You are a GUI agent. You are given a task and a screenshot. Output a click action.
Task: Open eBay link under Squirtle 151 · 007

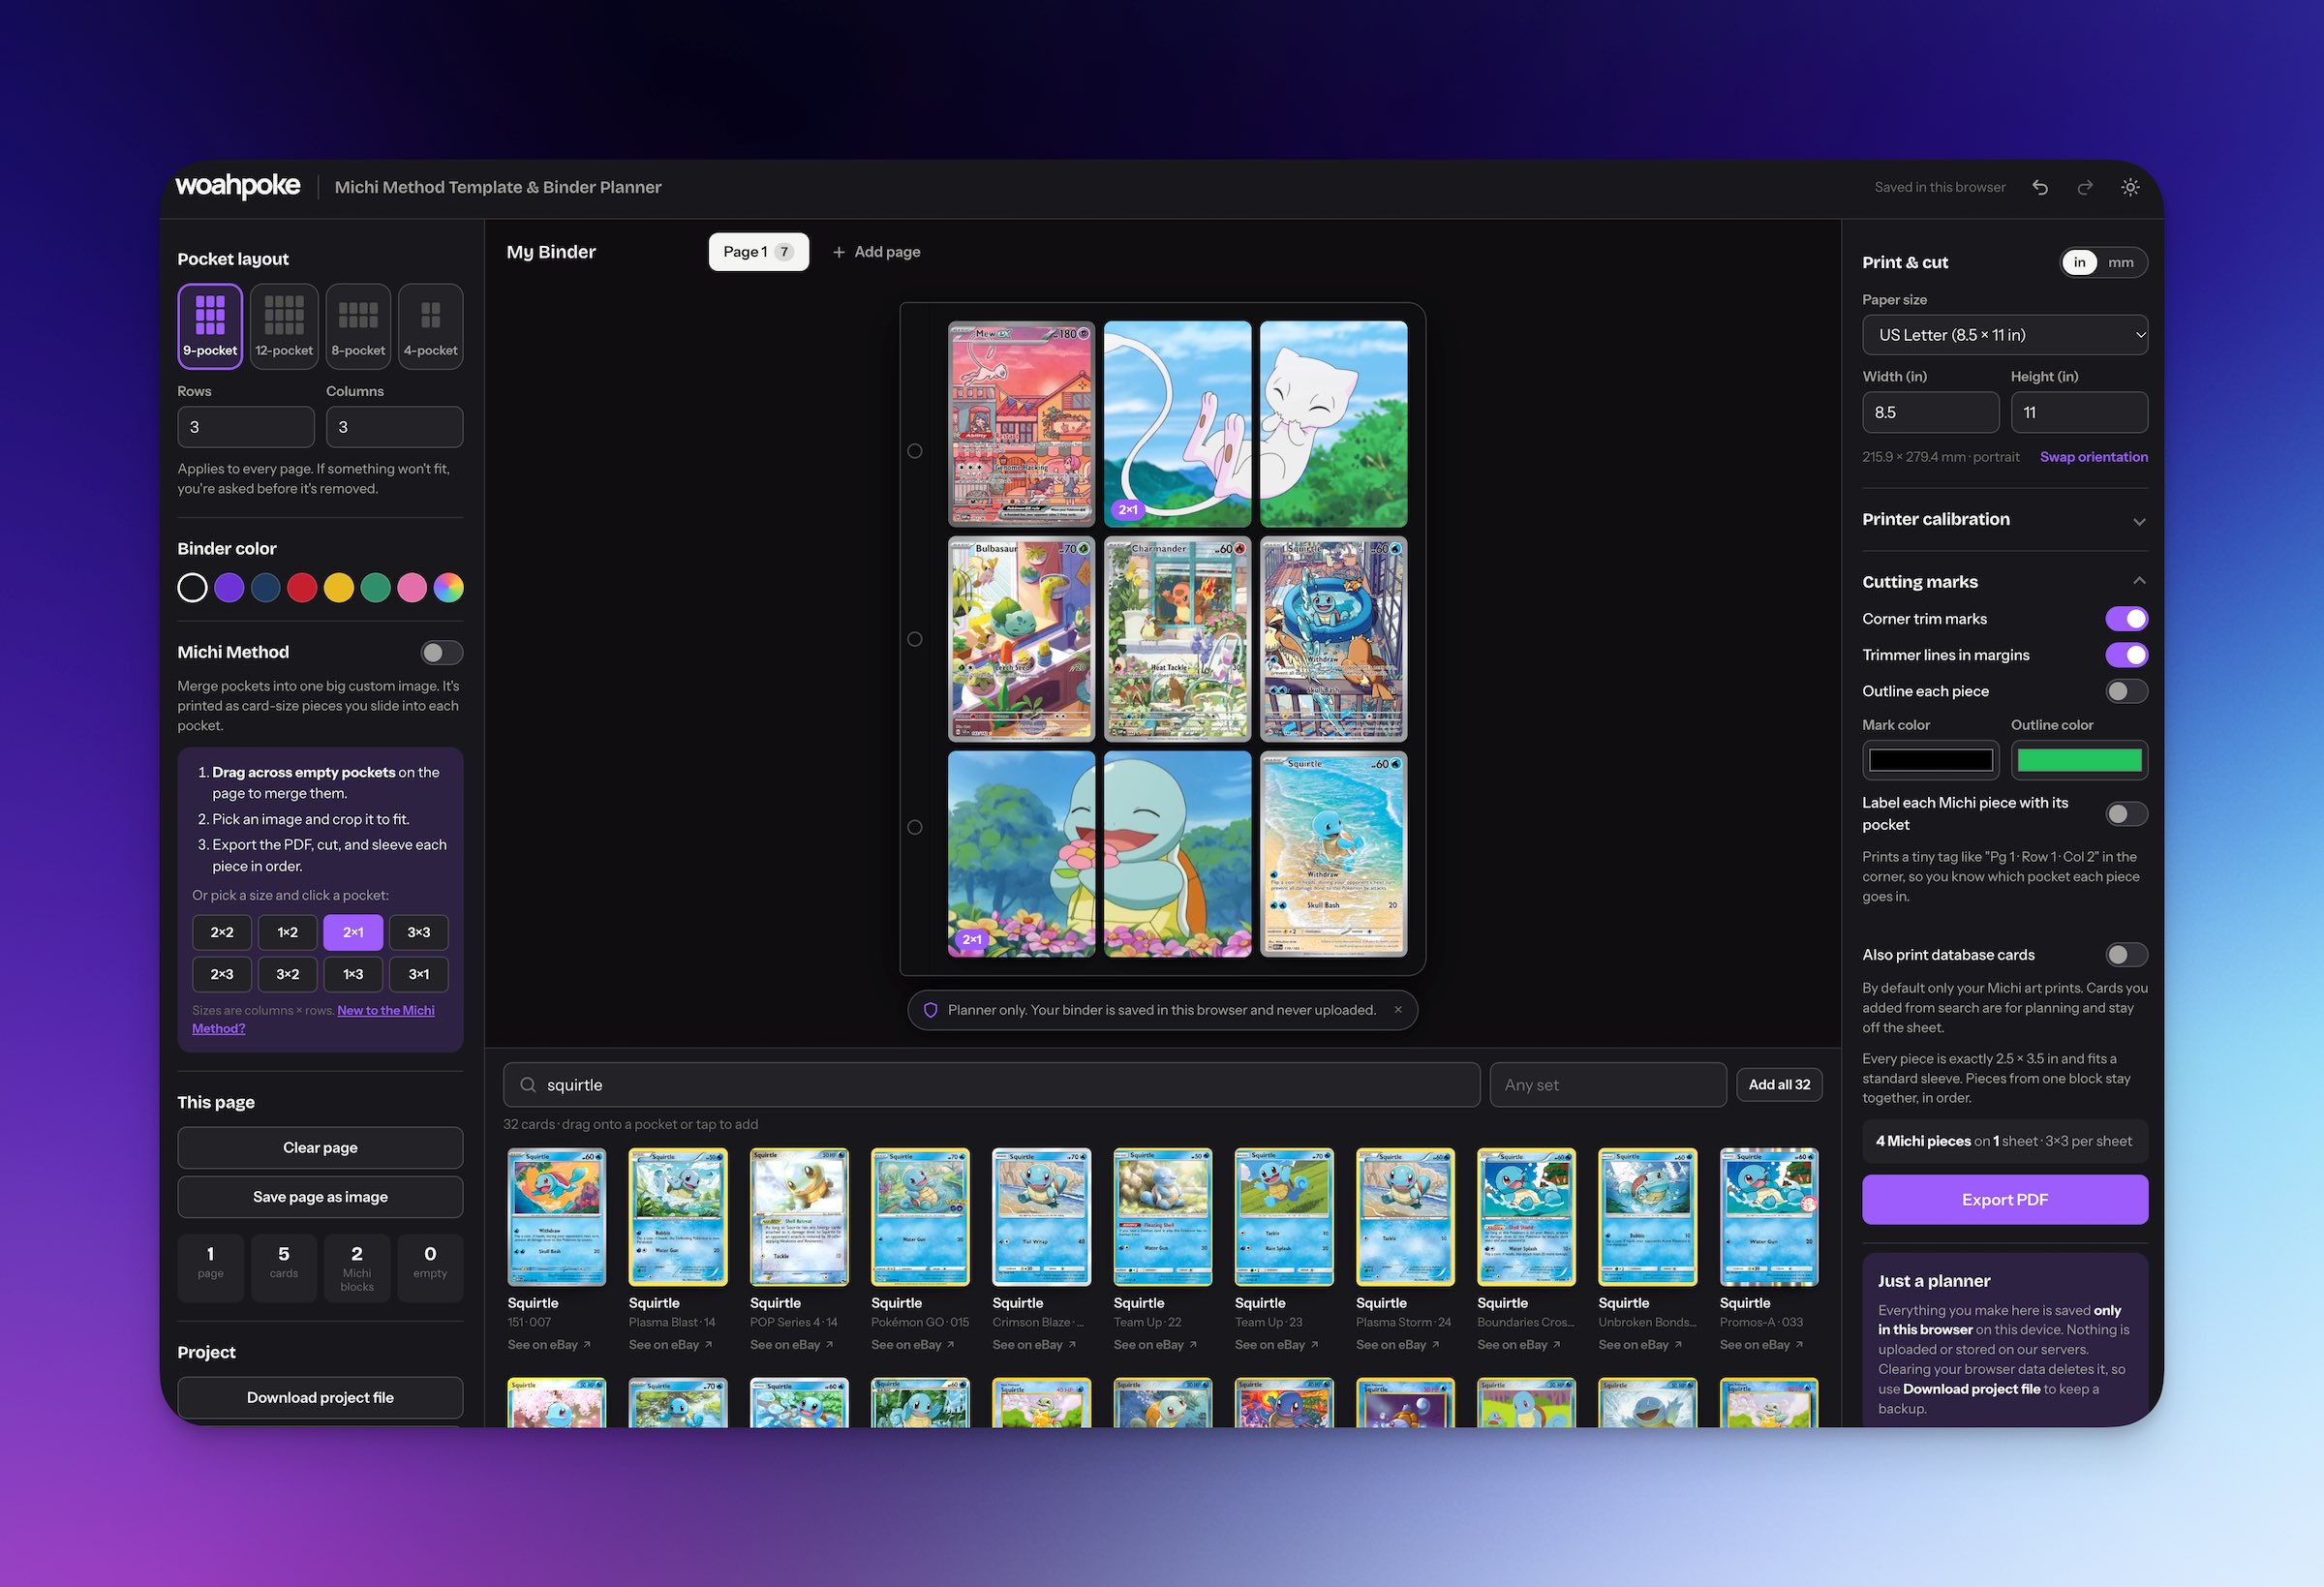[x=549, y=1345]
